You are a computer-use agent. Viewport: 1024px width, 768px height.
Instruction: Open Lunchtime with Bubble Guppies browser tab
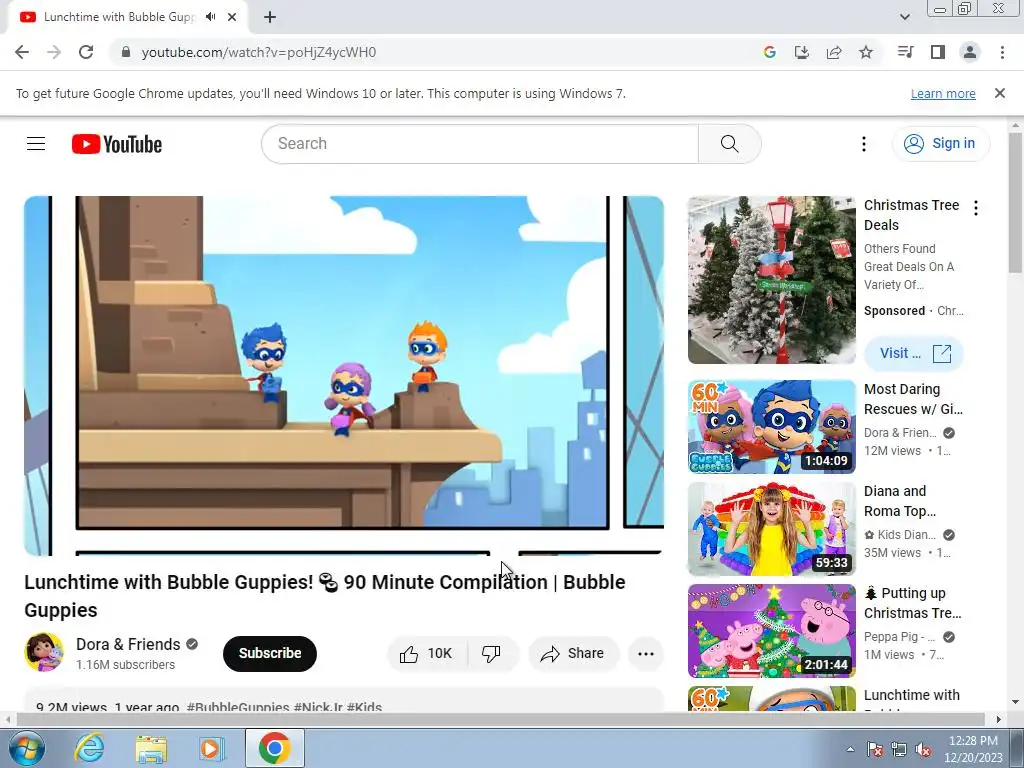[x=118, y=17]
